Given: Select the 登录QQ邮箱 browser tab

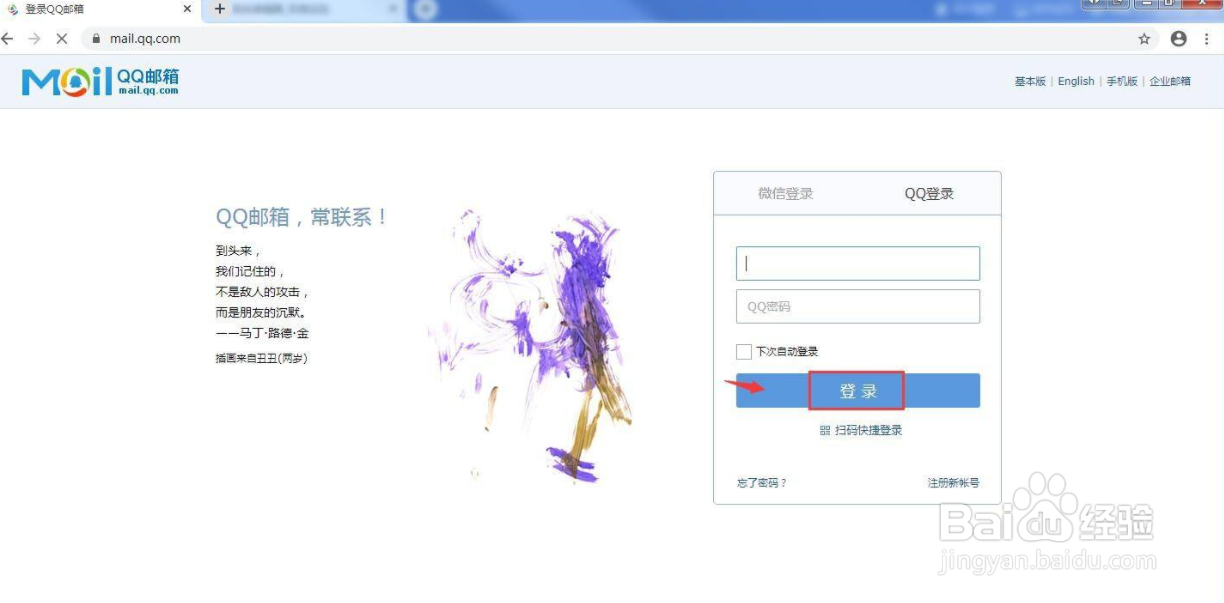Looking at the screenshot, I should click(x=100, y=9).
